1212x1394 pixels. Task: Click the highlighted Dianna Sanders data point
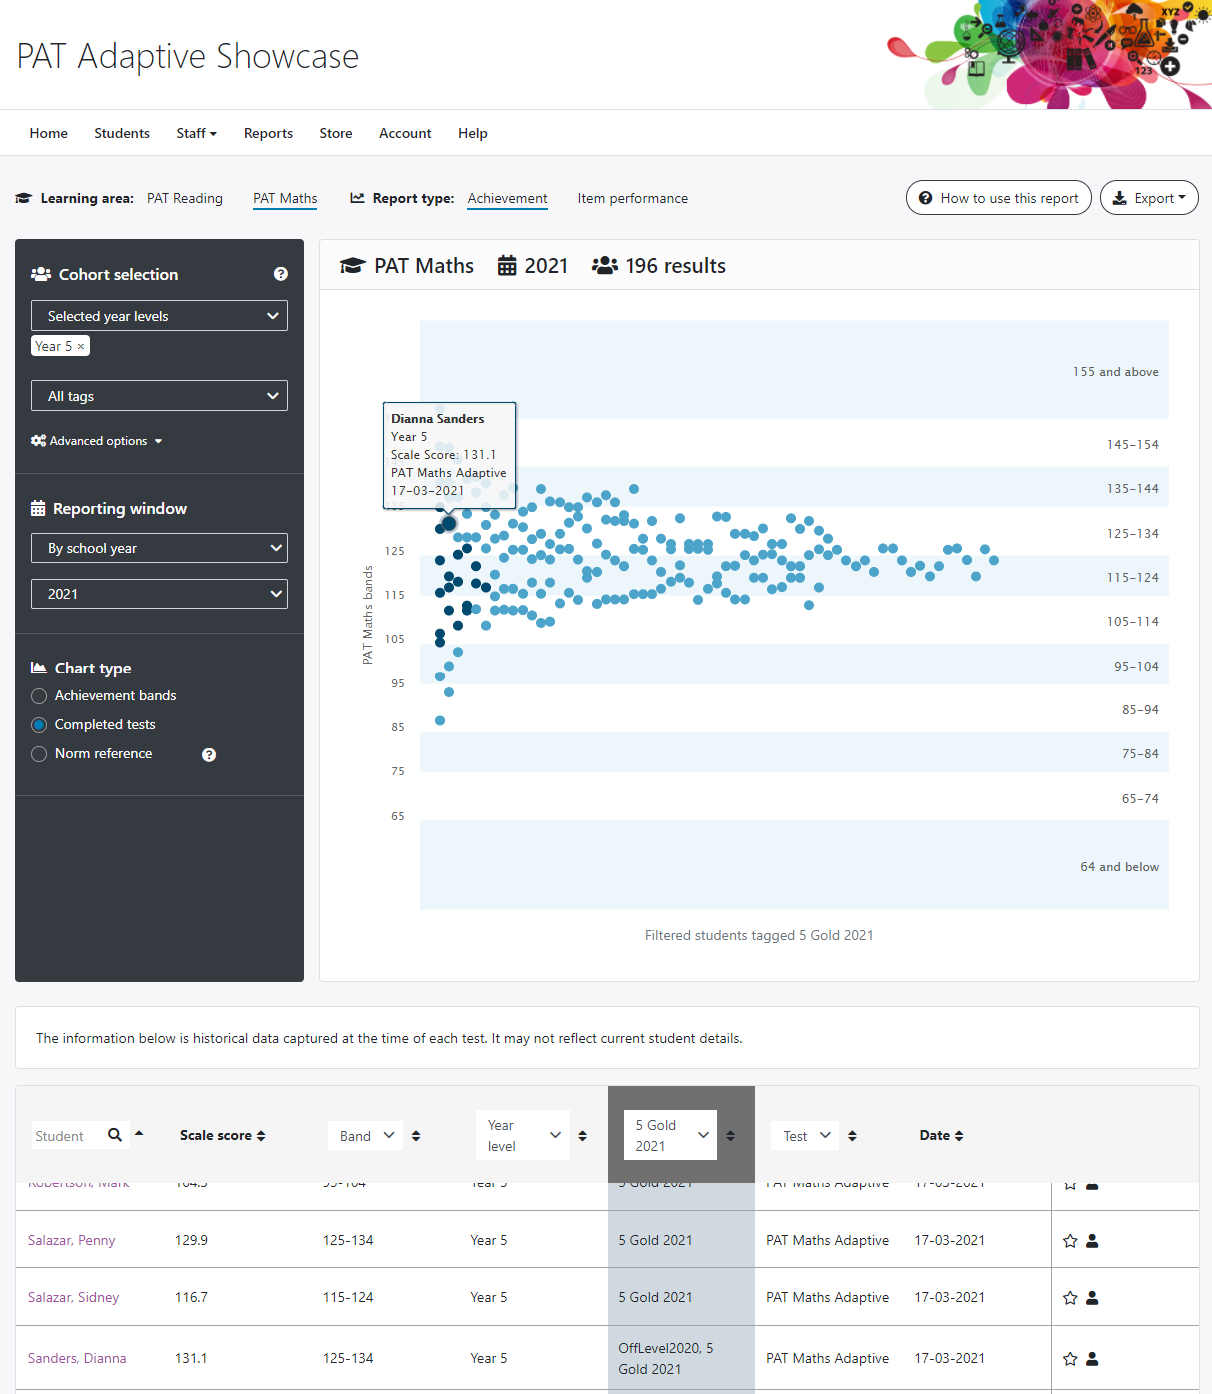point(449,523)
